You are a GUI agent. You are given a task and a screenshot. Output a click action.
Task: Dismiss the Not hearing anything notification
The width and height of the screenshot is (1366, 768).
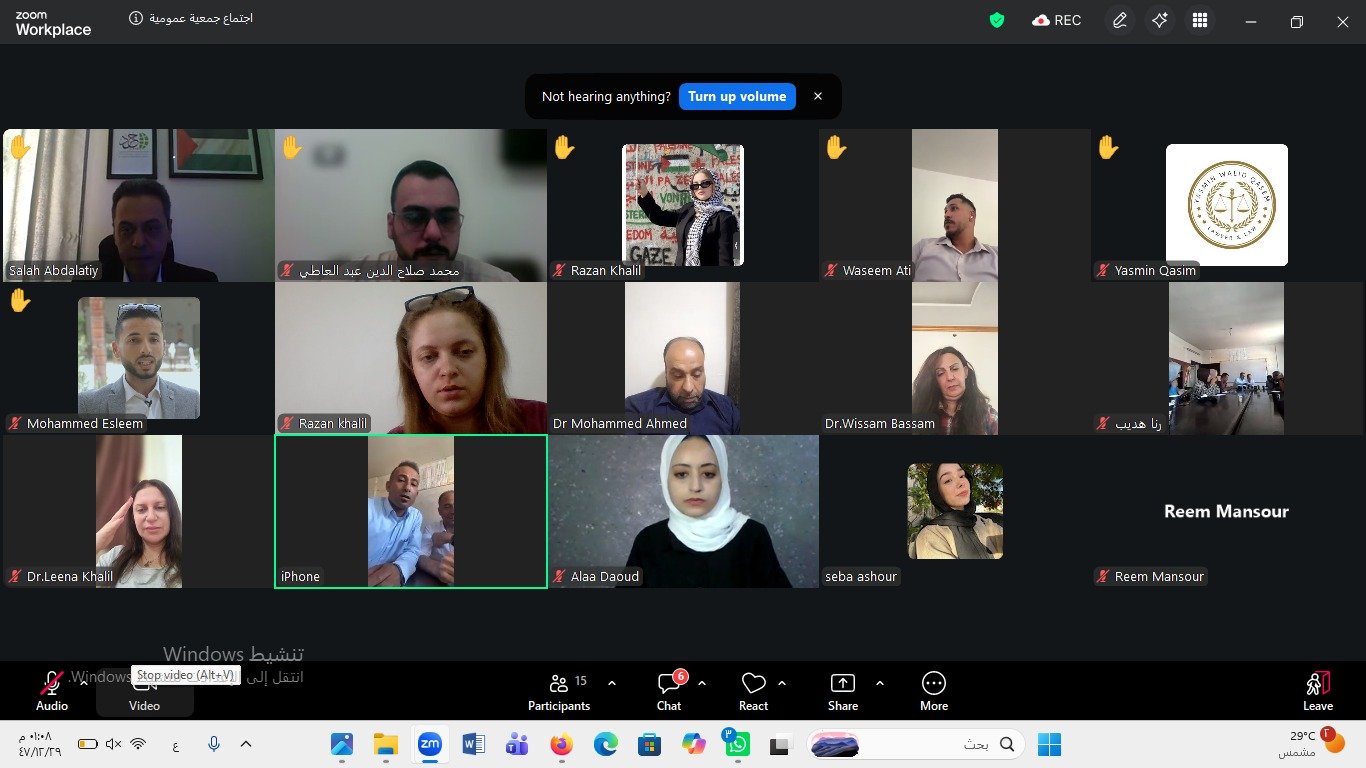(x=818, y=96)
